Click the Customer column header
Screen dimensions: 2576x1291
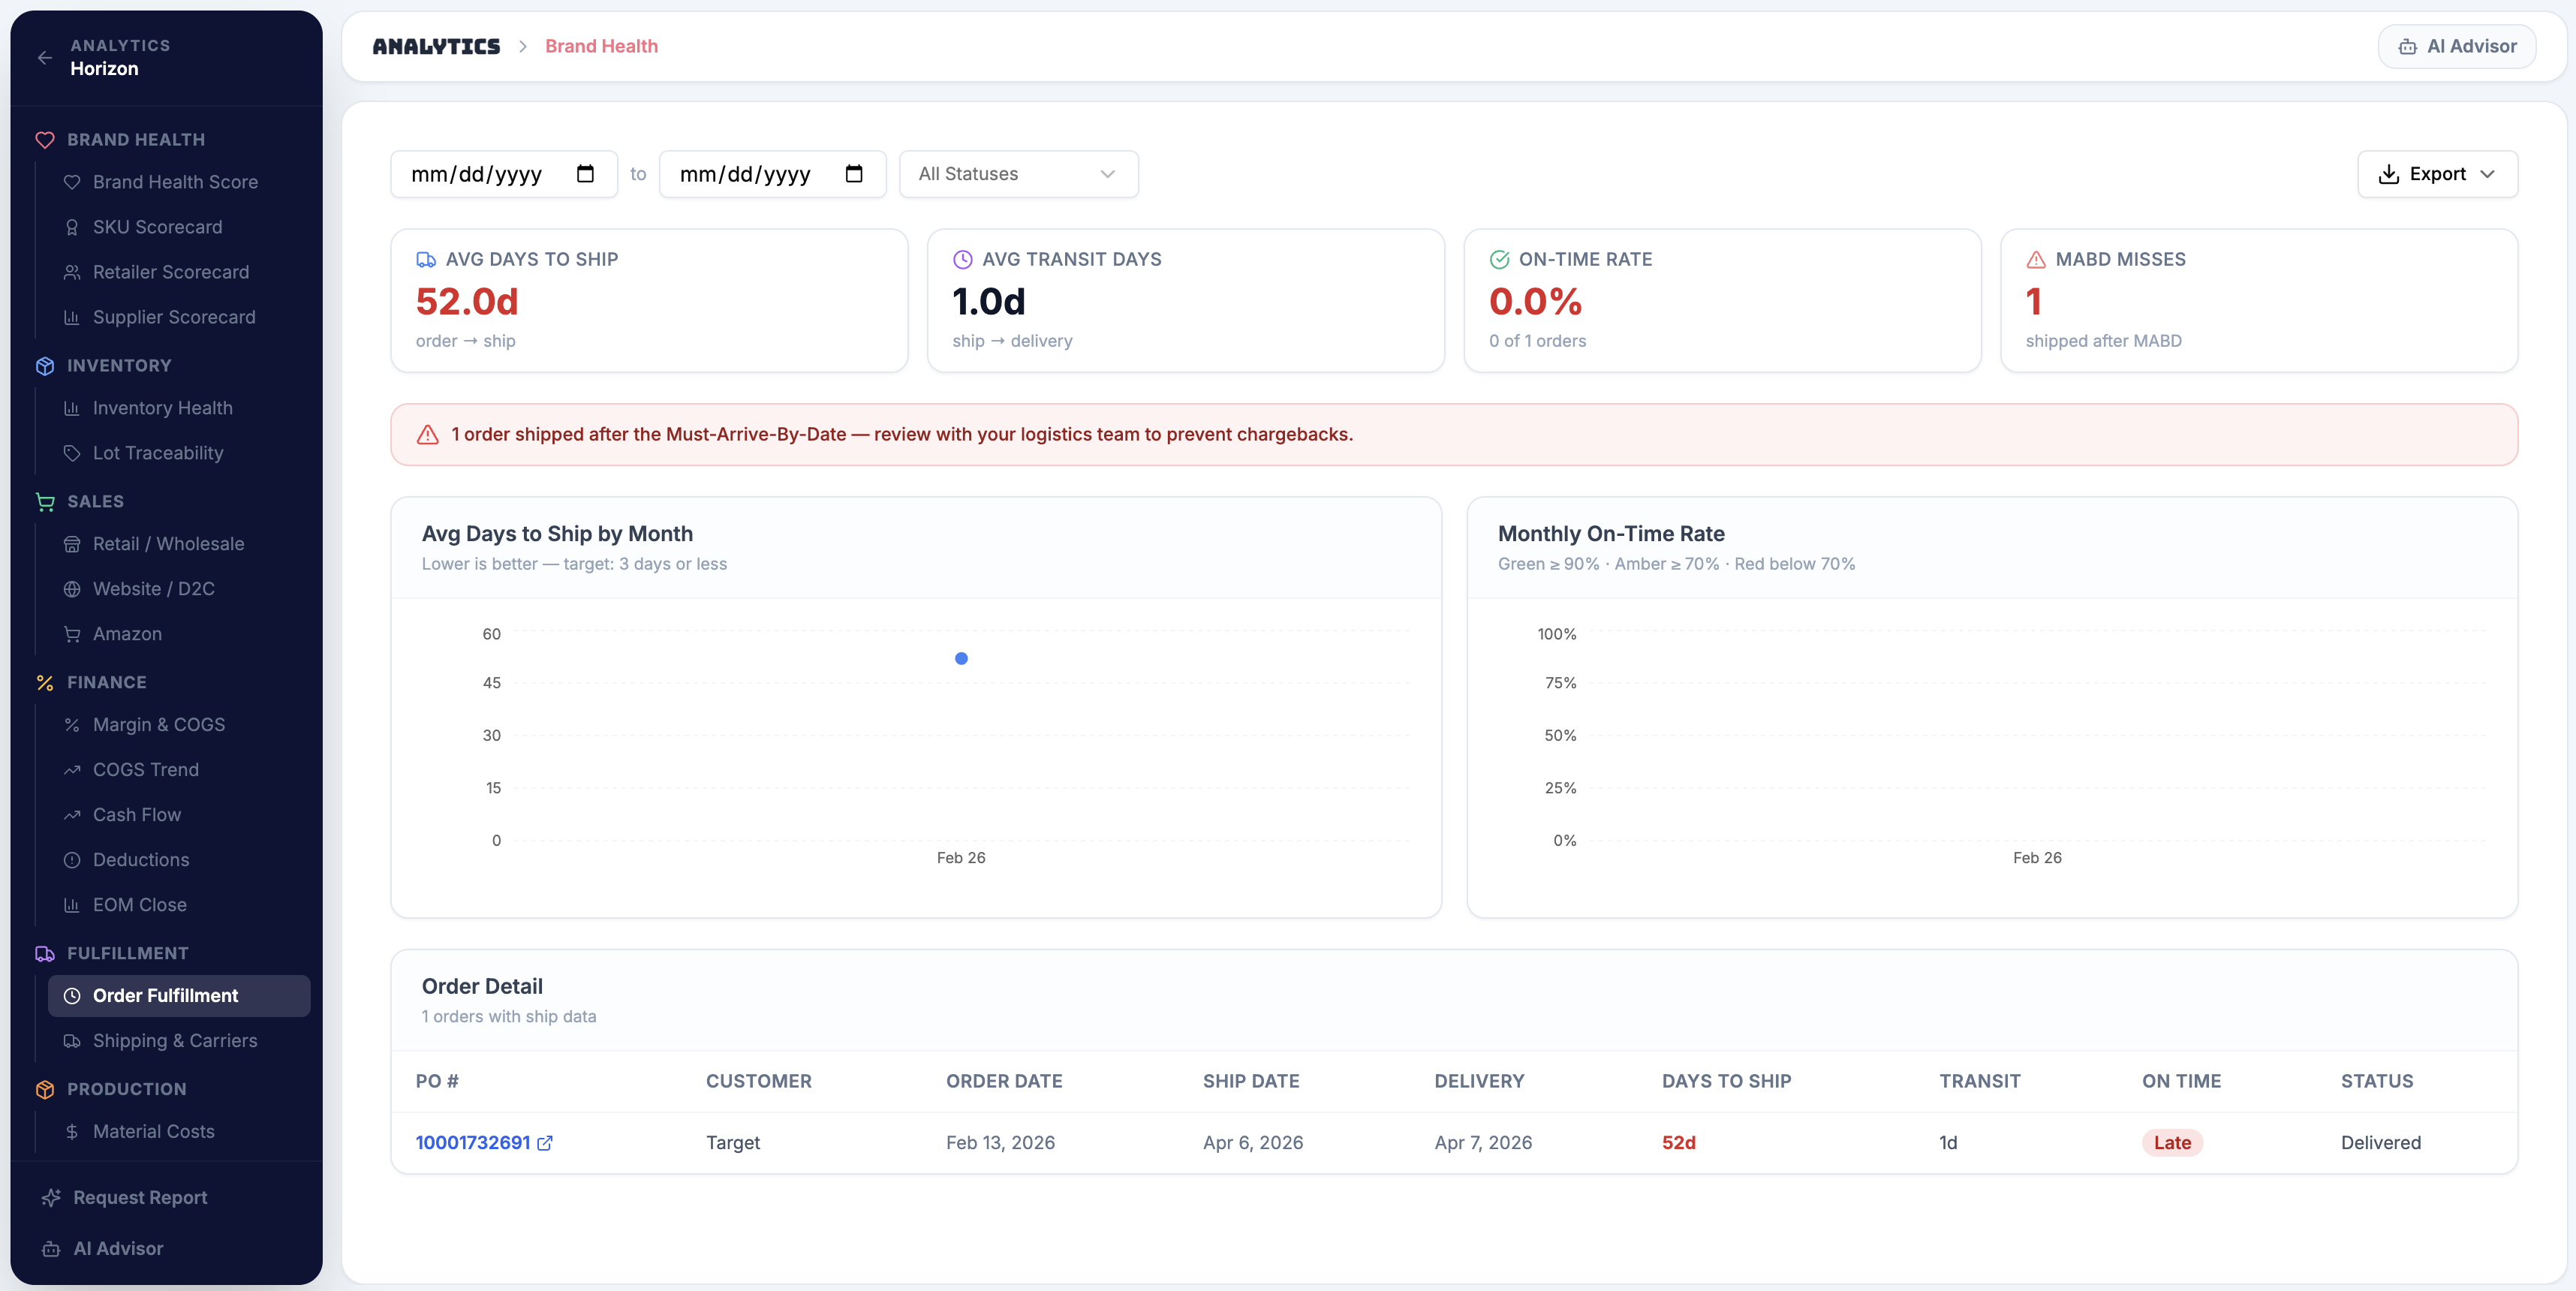tap(759, 1082)
